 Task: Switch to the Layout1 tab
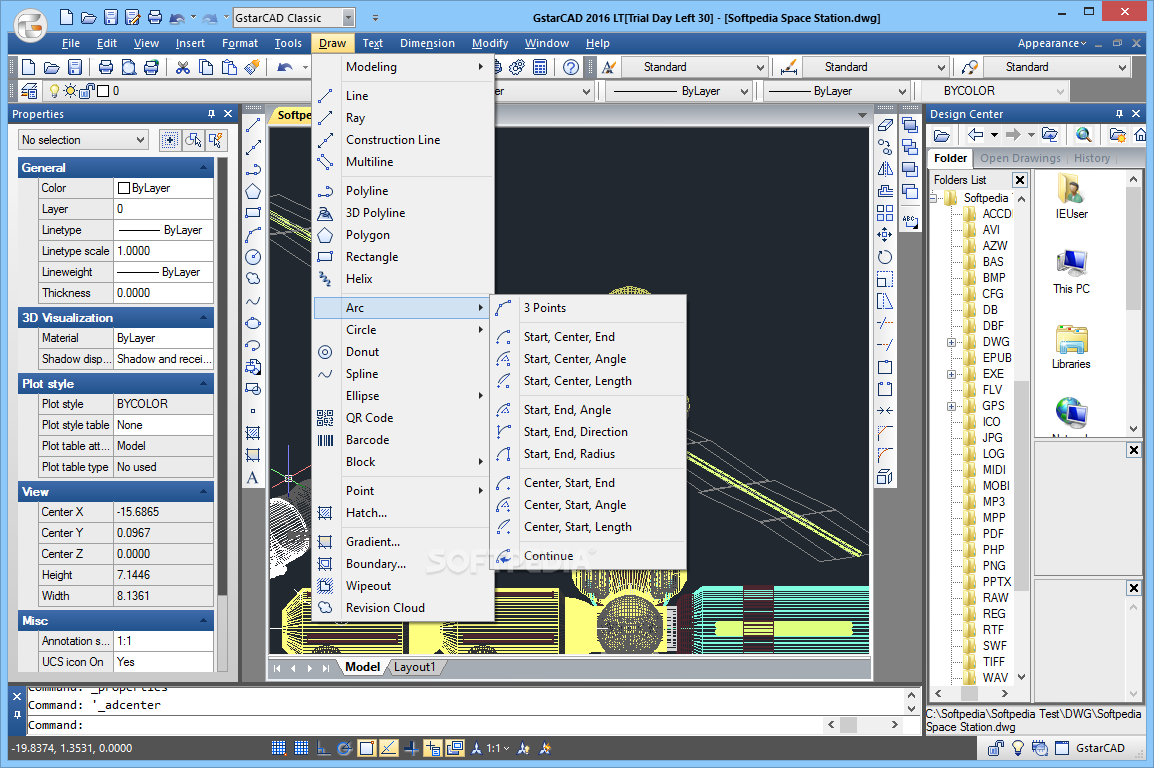tap(414, 667)
